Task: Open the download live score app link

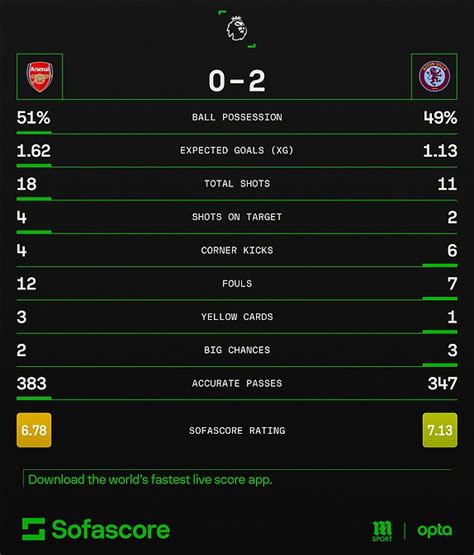Action: pos(150,480)
